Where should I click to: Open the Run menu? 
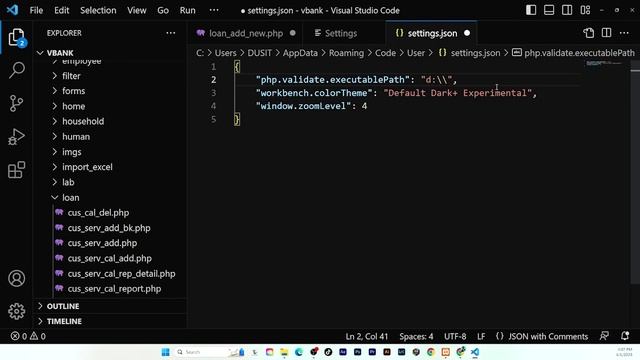(x=187, y=10)
